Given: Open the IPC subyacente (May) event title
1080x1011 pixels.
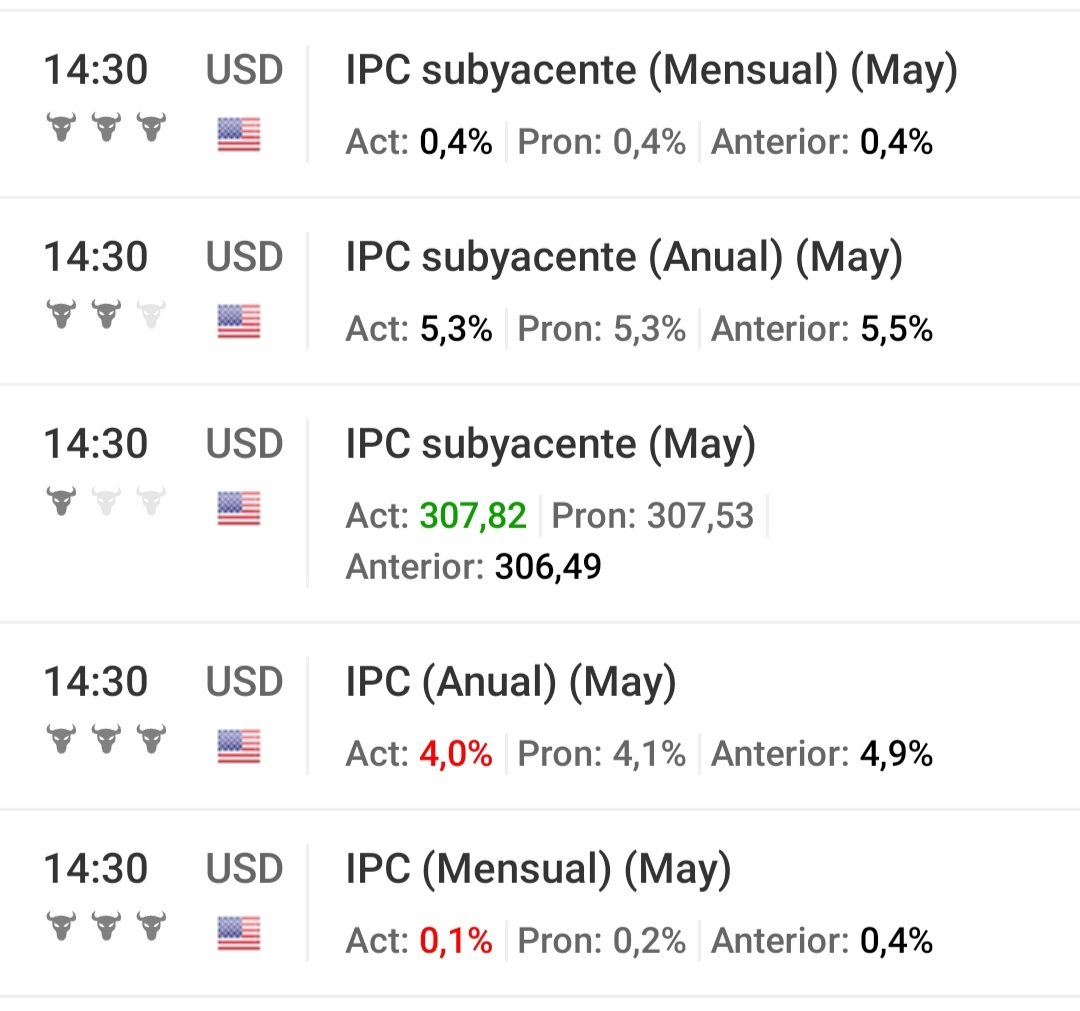Looking at the screenshot, I should pos(550,444).
